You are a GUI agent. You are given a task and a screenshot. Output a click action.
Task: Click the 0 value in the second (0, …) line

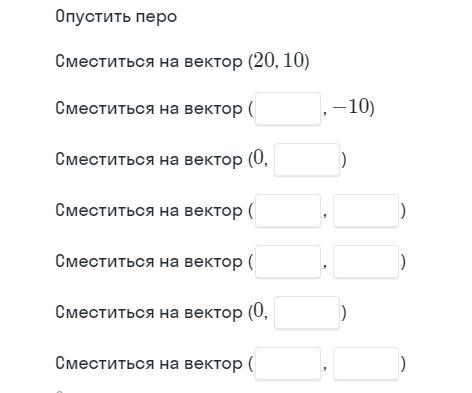258,311
